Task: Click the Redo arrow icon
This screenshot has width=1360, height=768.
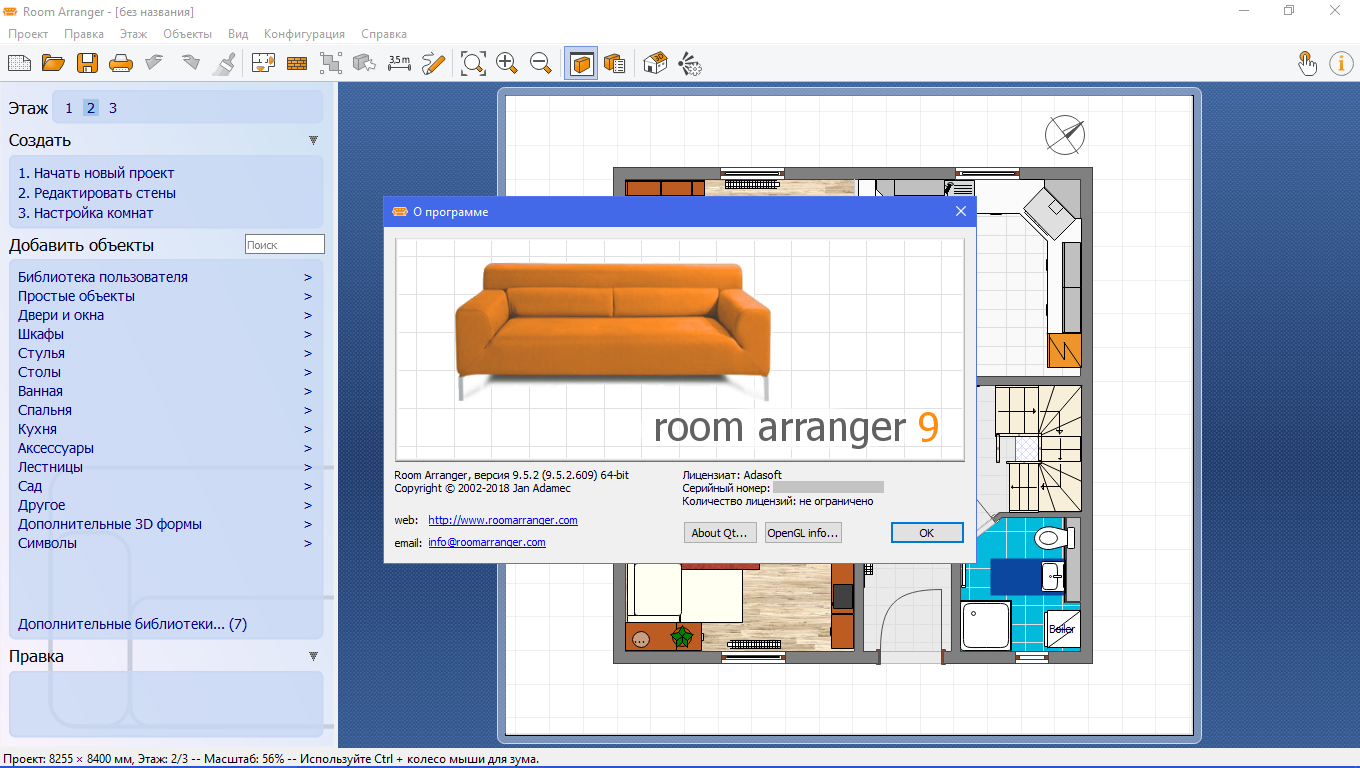Action: point(190,63)
